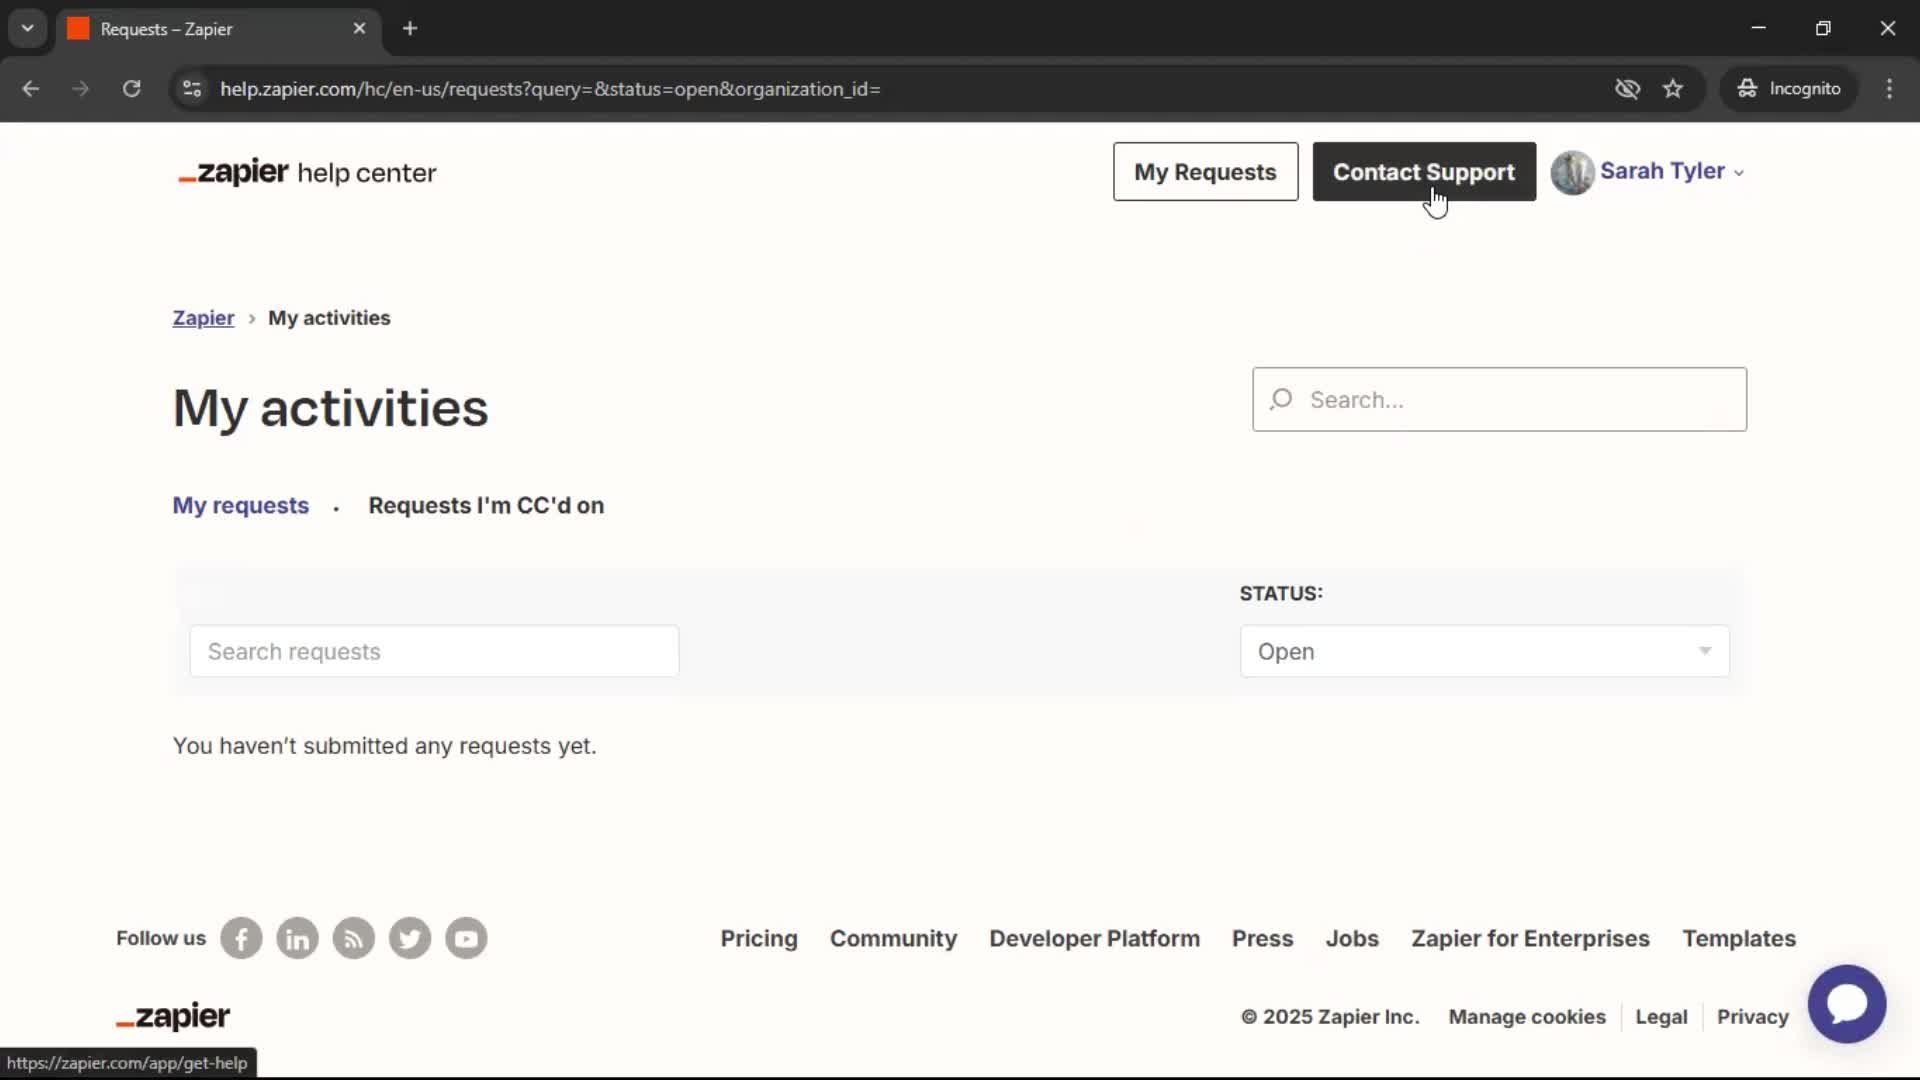The height and width of the screenshot is (1080, 1920).
Task: Open the LinkedIn follow icon
Action: point(297,938)
